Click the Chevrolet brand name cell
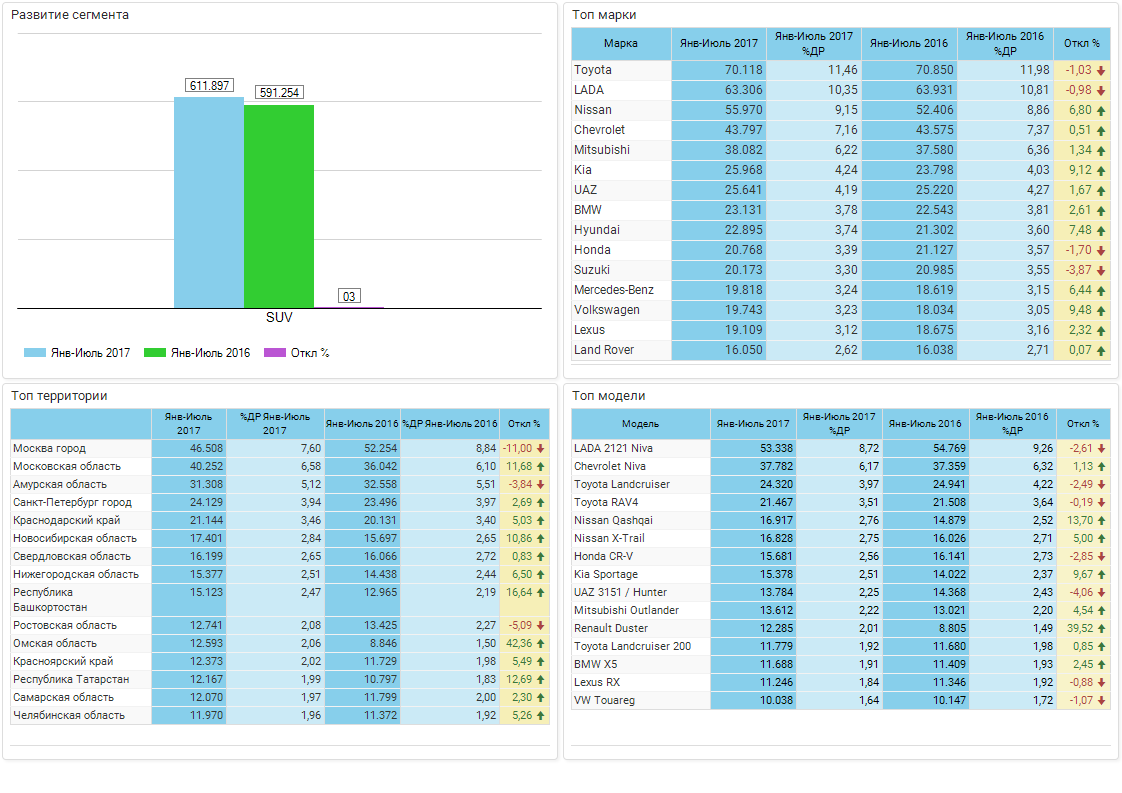This screenshot has width=1122, height=793. [x=621, y=130]
